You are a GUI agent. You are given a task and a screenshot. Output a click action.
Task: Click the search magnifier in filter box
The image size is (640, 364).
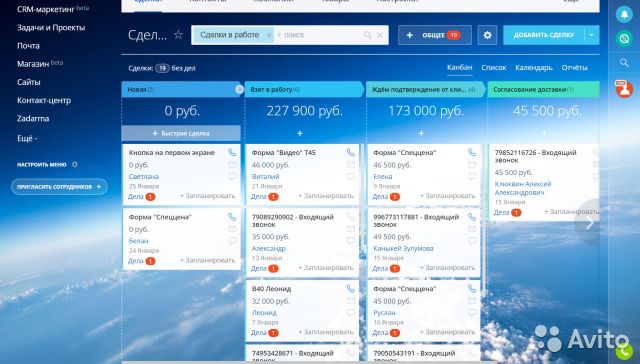(x=367, y=35)
